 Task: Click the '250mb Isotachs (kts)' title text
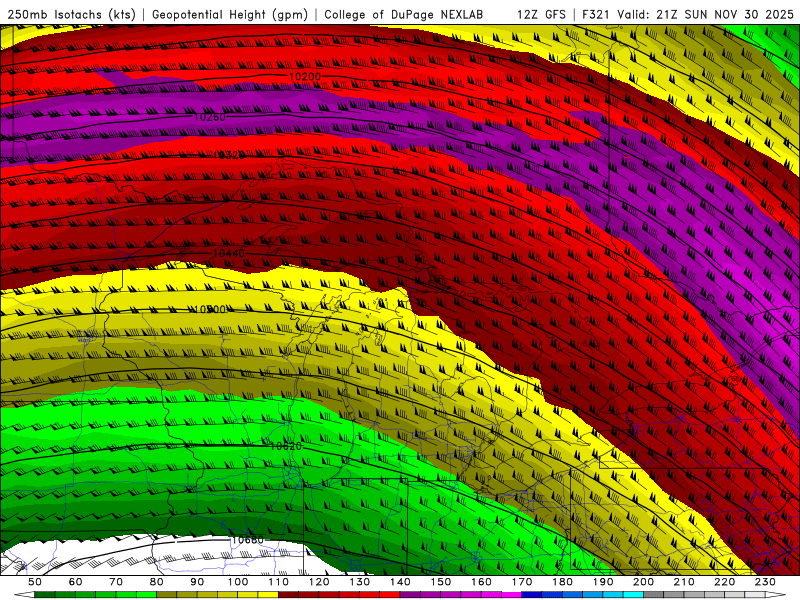click(x=72, y=15)
